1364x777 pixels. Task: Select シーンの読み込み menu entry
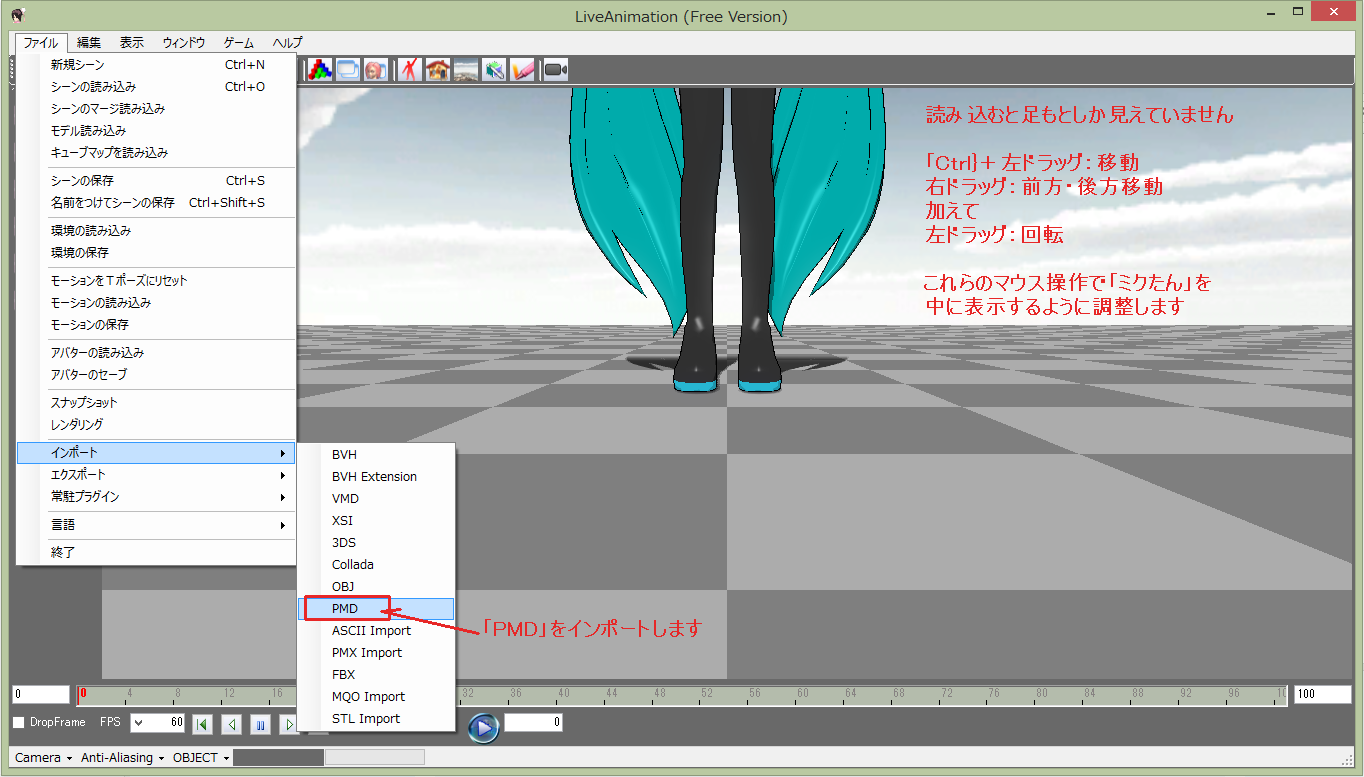click(156, 87)
